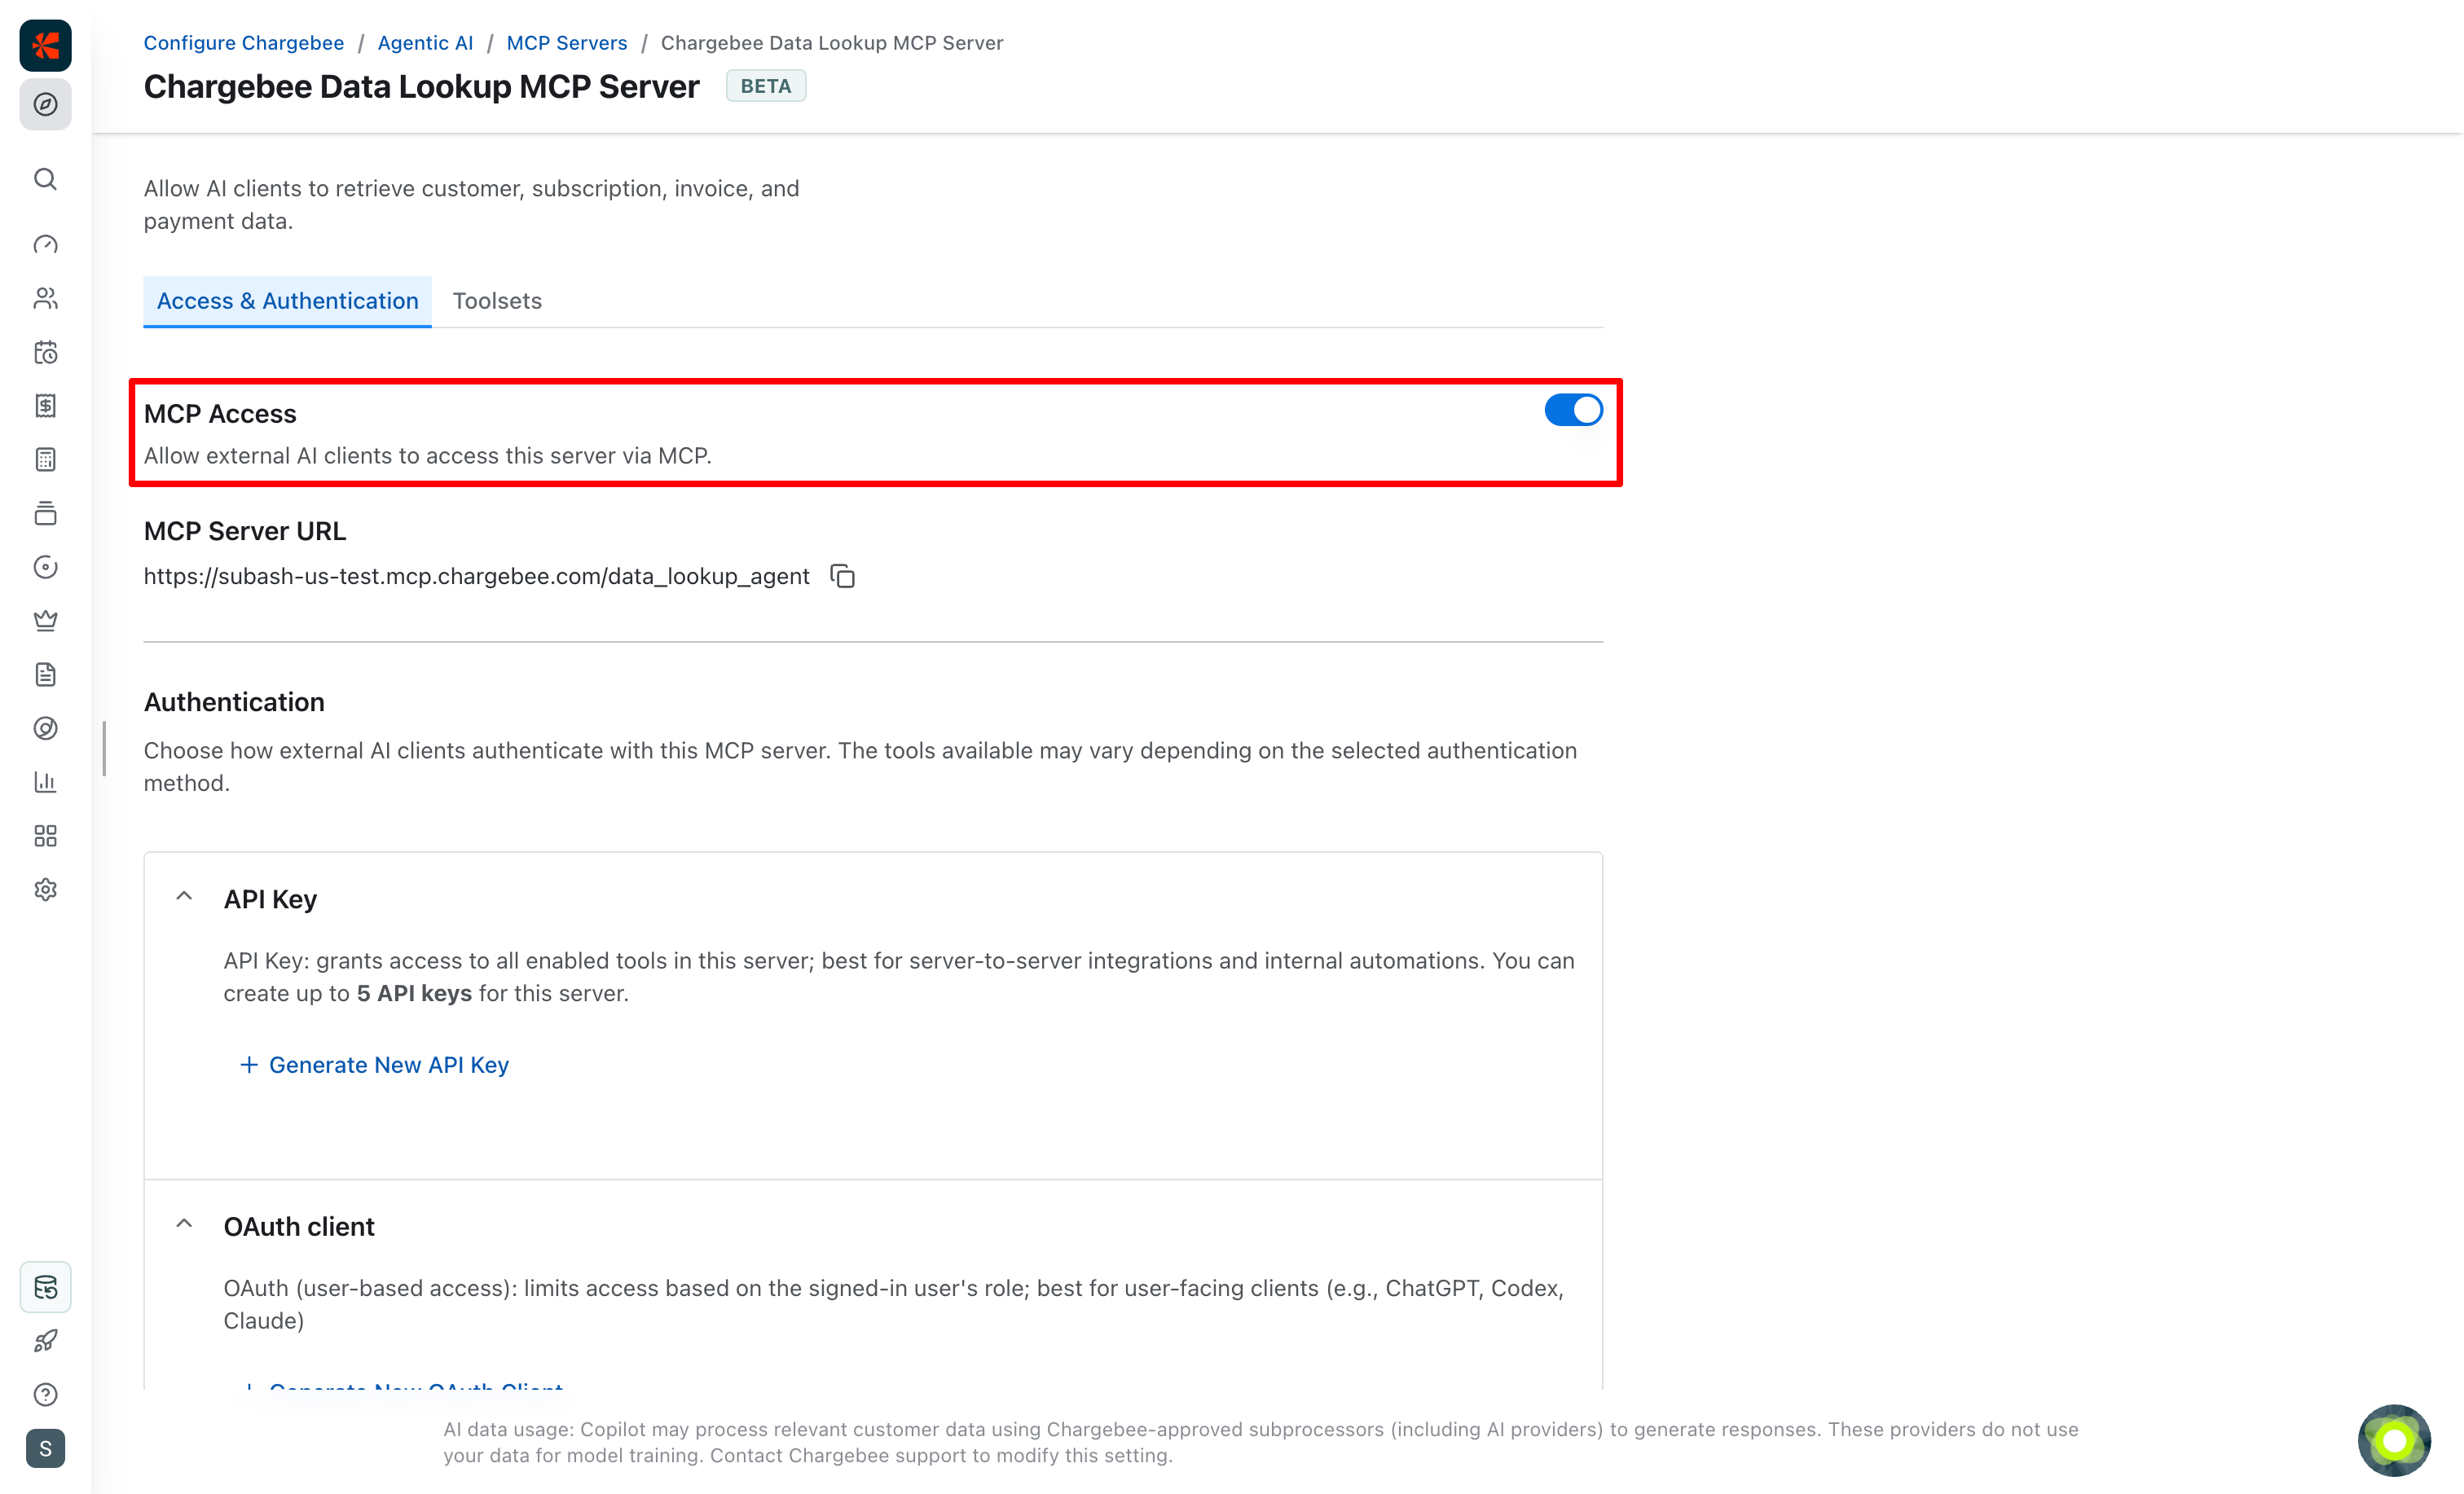Click the Authentication heading

coord(234,702)
